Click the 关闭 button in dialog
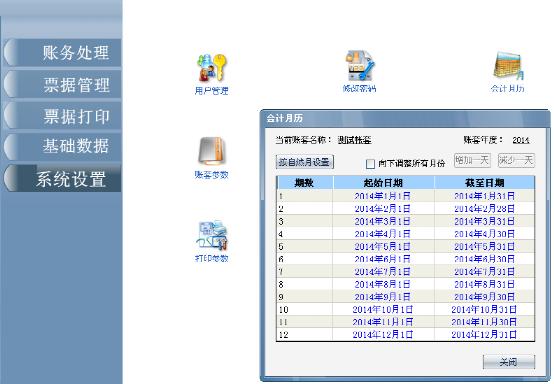This screenshot has width=554, height=384. coord(509,362)
